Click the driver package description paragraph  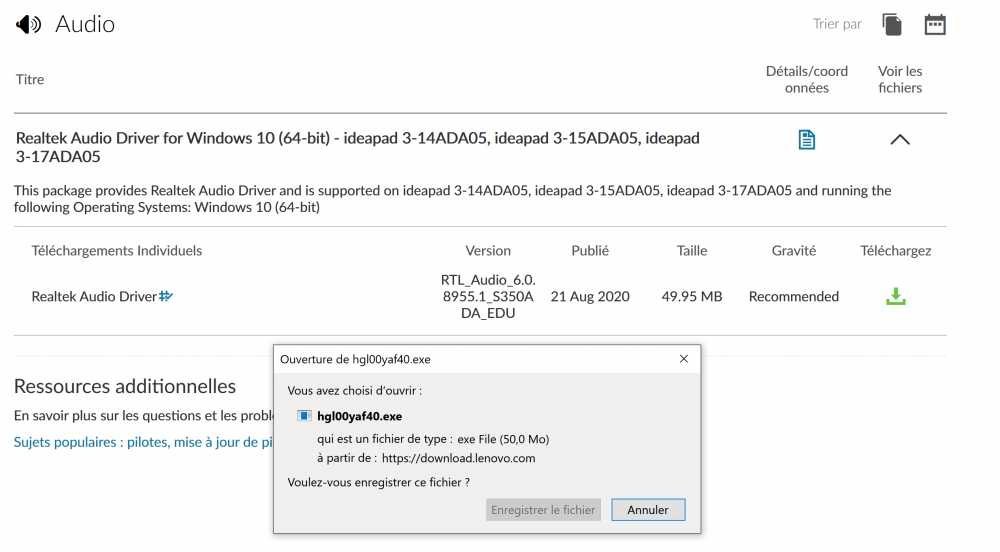pyautogui.click(x=453, y=199)
